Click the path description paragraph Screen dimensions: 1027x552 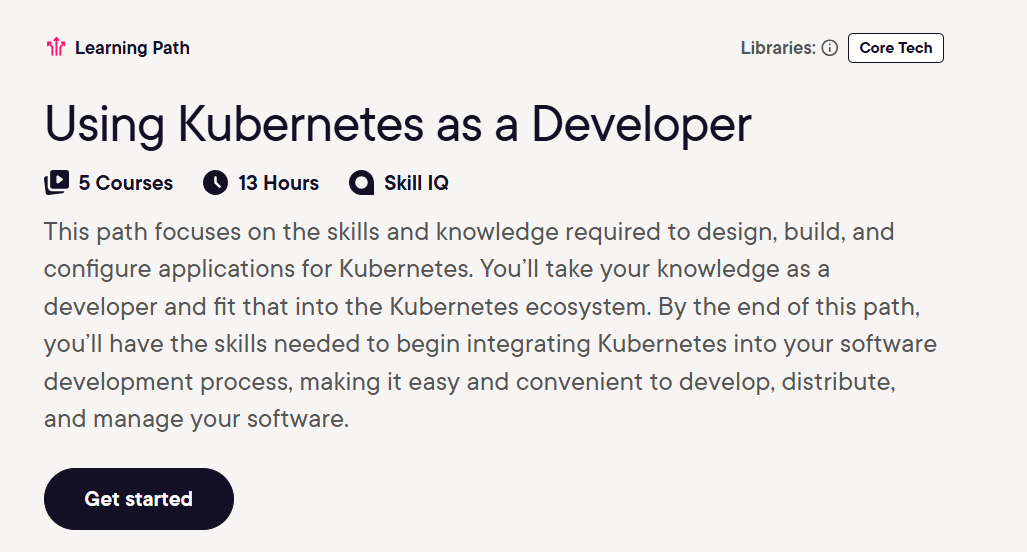point(491,325)
